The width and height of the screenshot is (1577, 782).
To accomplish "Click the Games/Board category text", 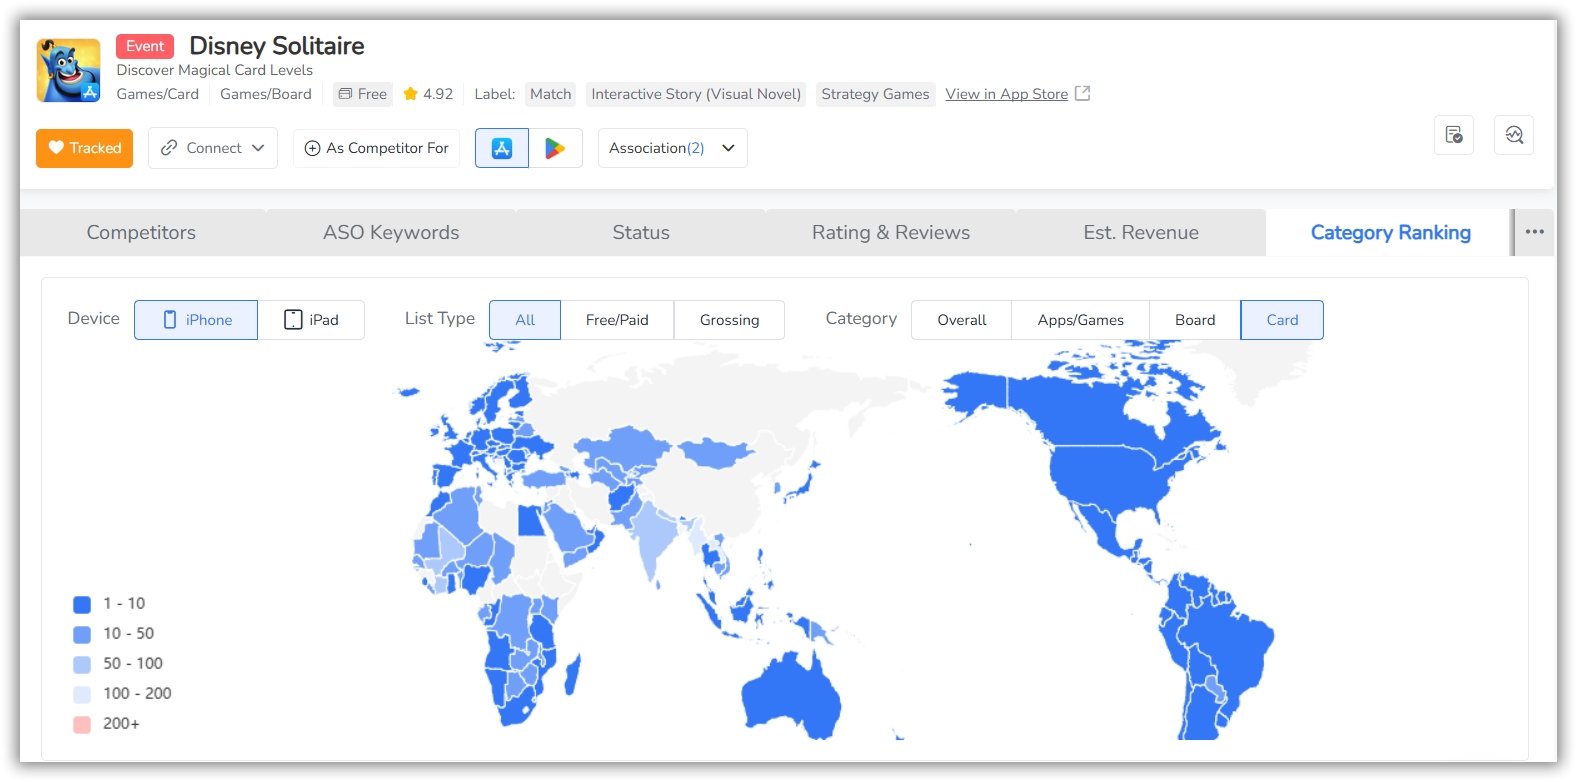I will click(266, 94).
